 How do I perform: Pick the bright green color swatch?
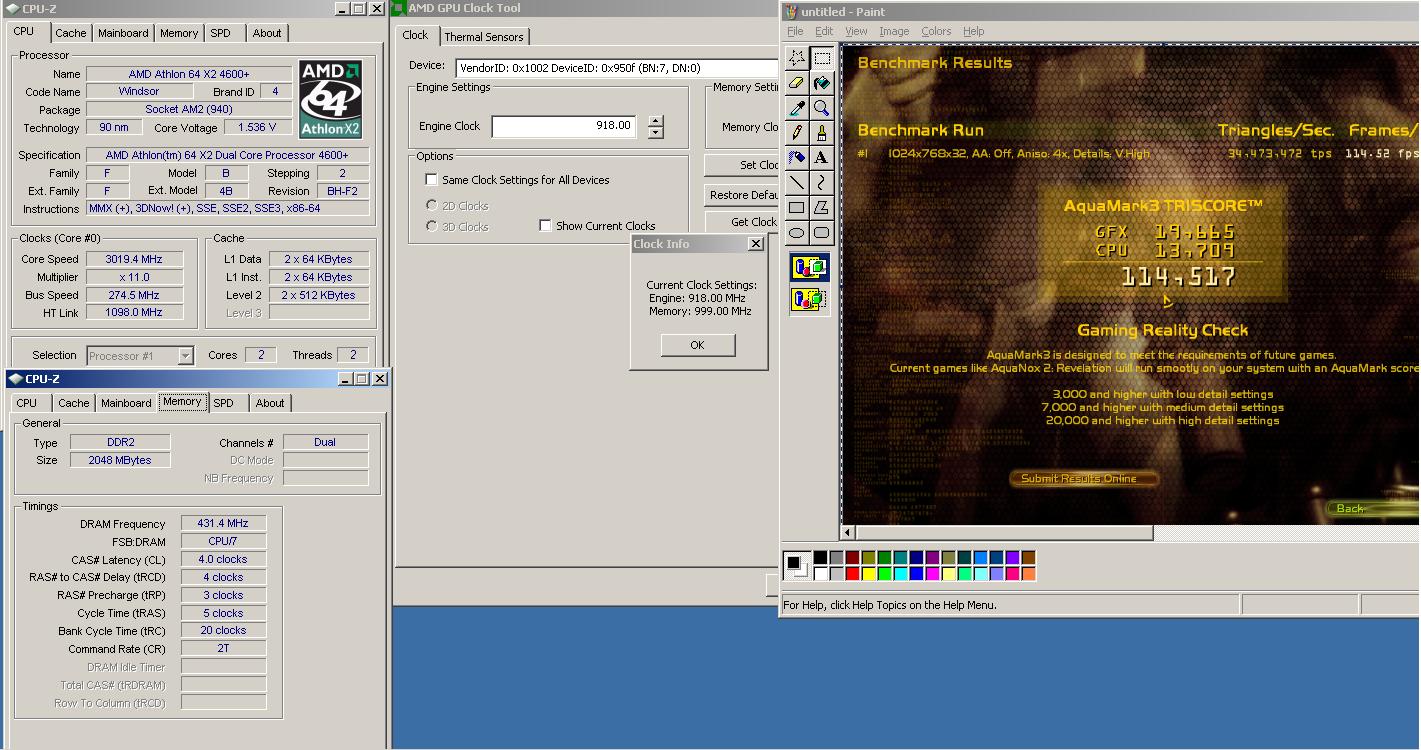pos(884,574)
